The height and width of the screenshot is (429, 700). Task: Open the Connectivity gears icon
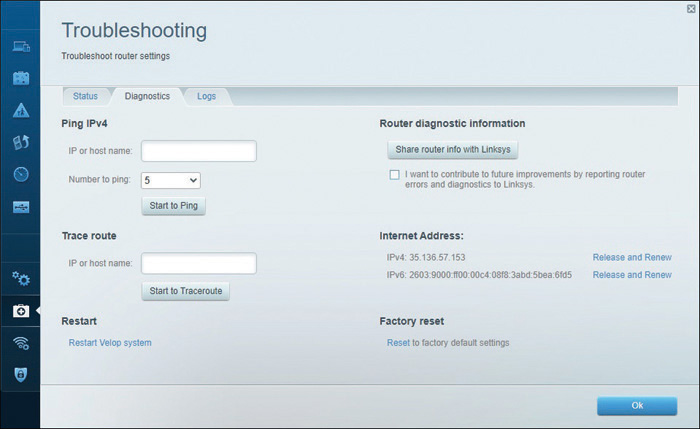point(21,279)
